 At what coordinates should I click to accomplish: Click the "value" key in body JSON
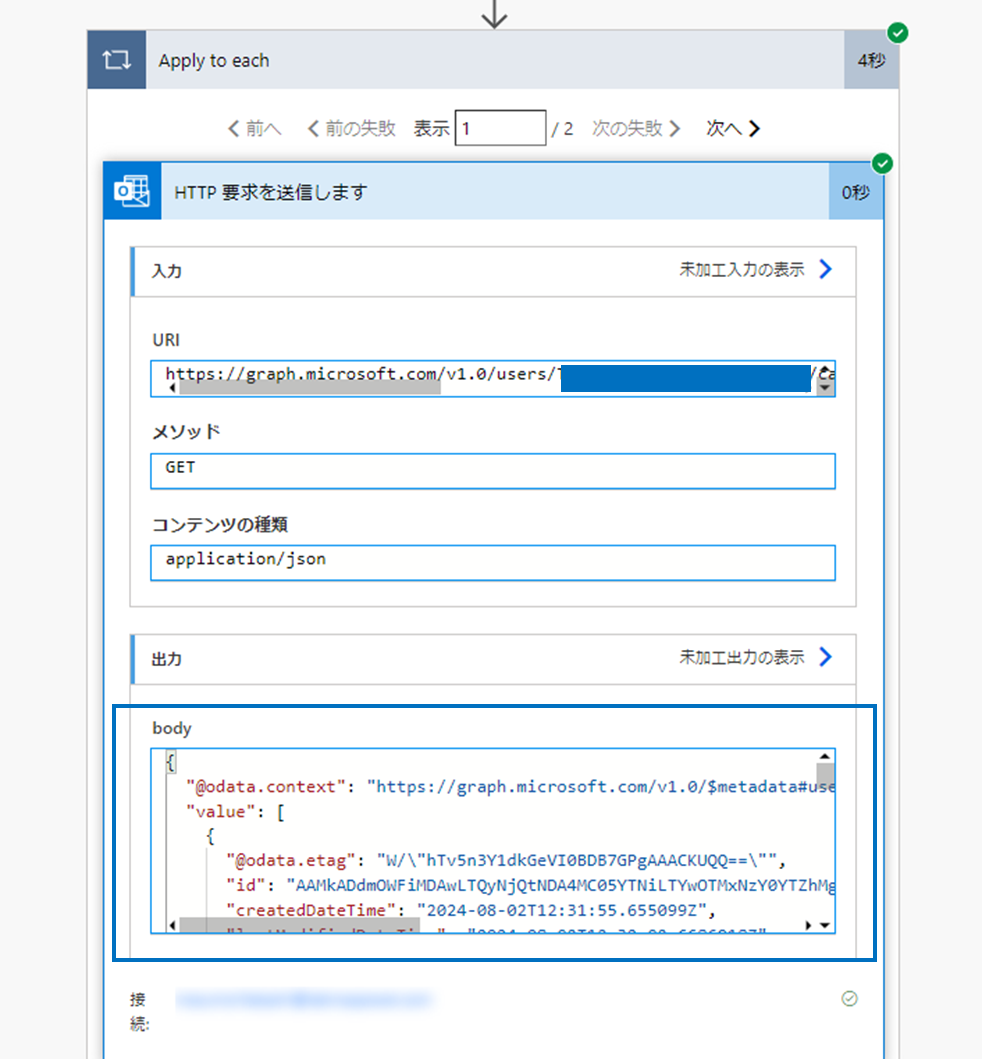coord(220,812)
